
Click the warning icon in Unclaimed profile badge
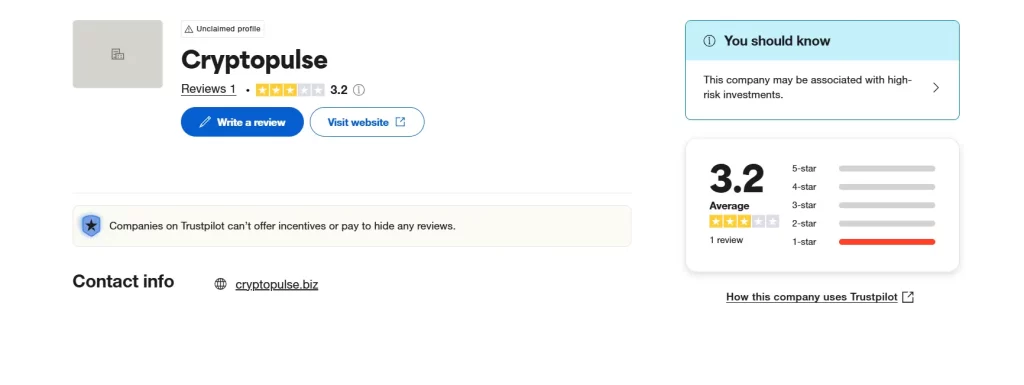click(x=189, y=29)
